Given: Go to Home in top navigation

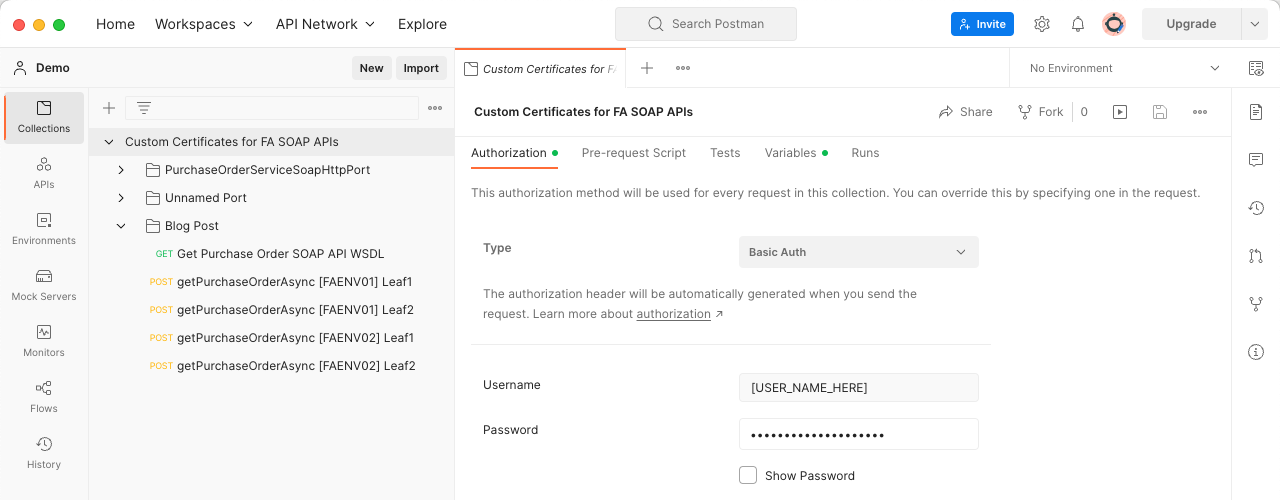Looking at the screenshot, I should point(115,24).
